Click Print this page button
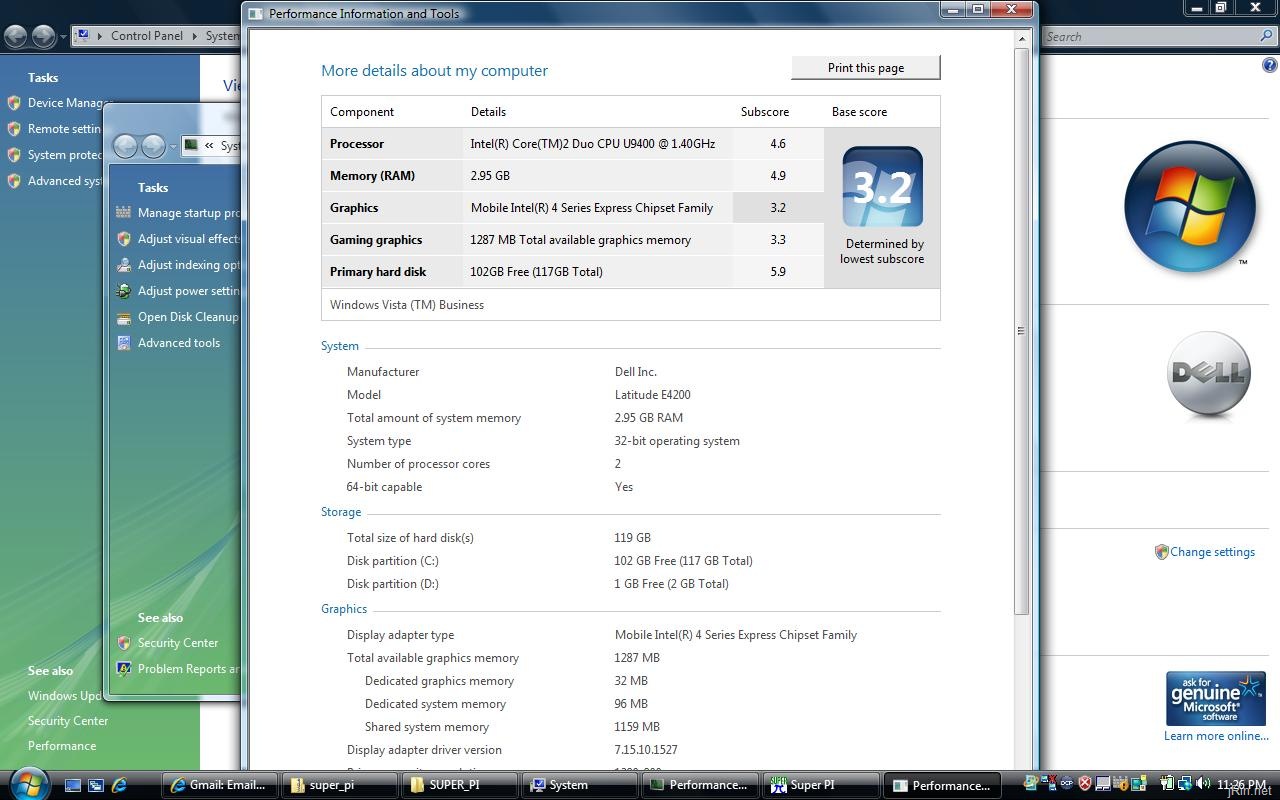 pyautogui.click(x=866, y=68)
